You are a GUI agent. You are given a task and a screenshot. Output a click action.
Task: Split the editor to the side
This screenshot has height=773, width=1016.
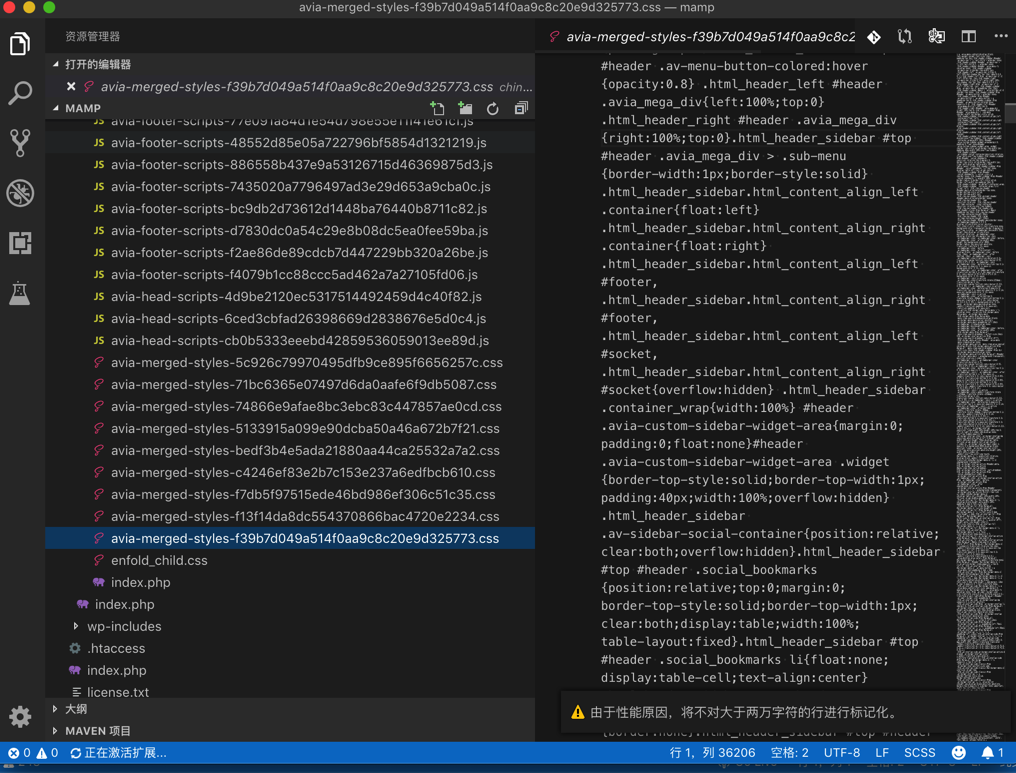tap(968, 37)
